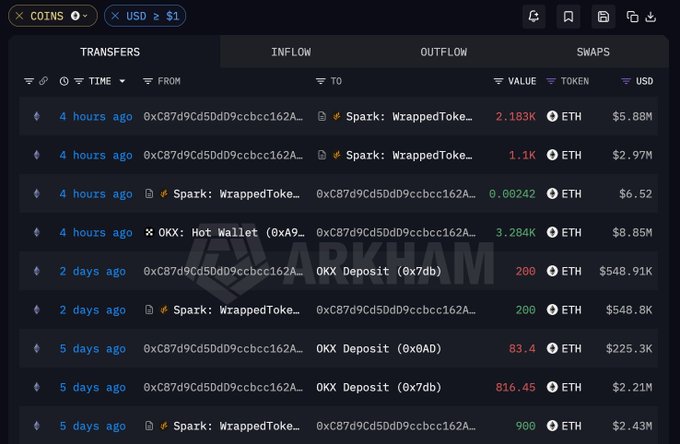
Task: Open the VALUE column filter
Action: click(498, 81)
